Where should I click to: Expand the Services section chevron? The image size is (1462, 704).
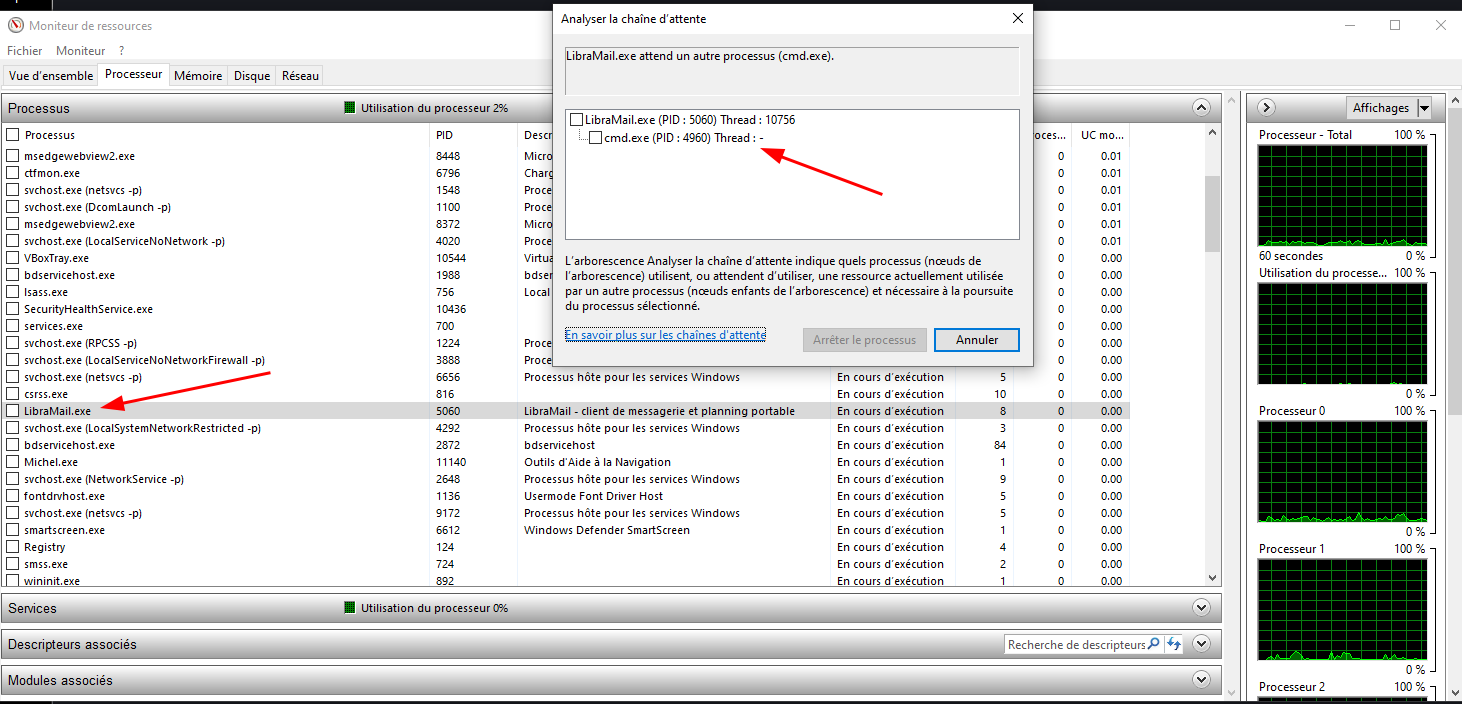coord(1201,608)
